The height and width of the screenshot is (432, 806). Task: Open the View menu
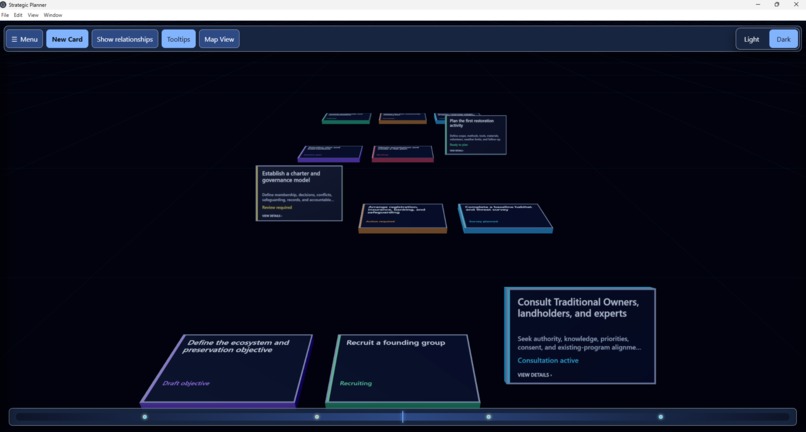click(33, 15)
